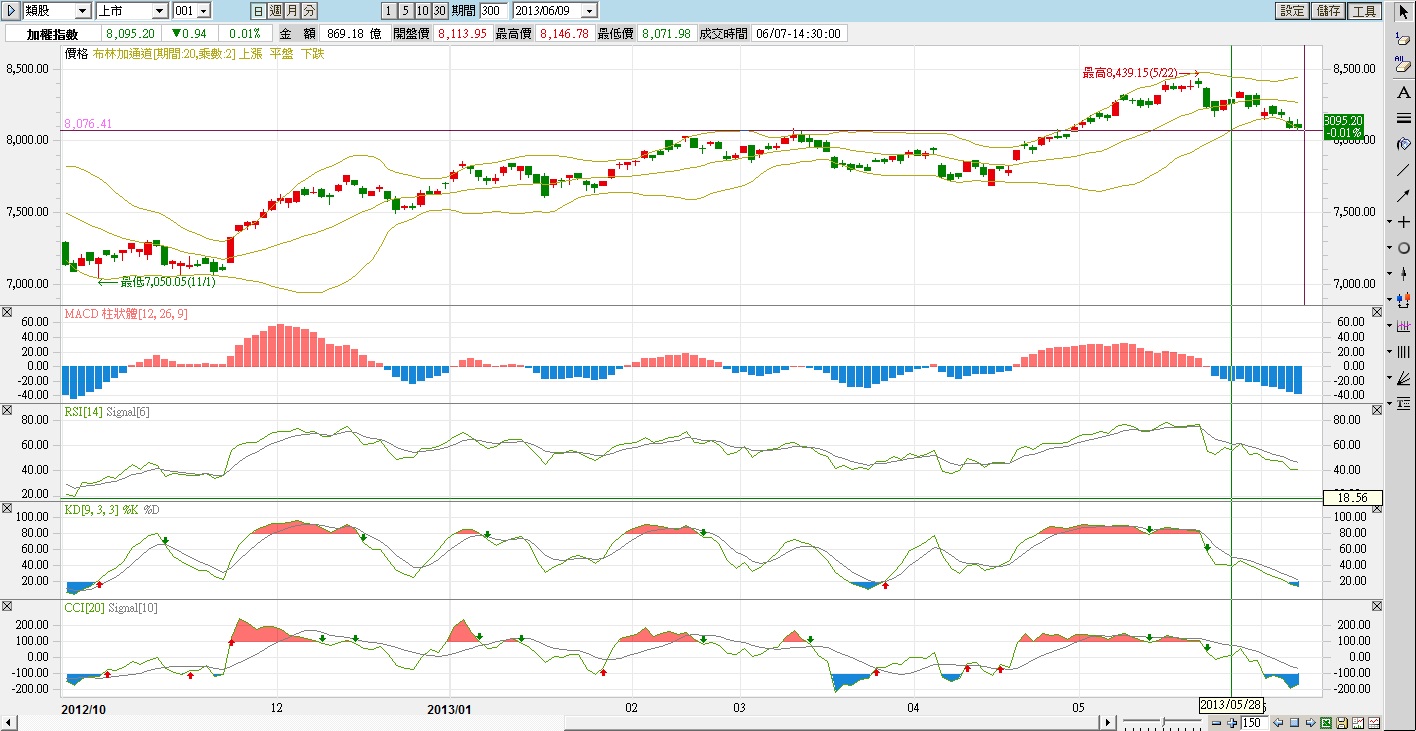
Task: Click the horizontal scrollbar thumb
Action: point(831,722)
